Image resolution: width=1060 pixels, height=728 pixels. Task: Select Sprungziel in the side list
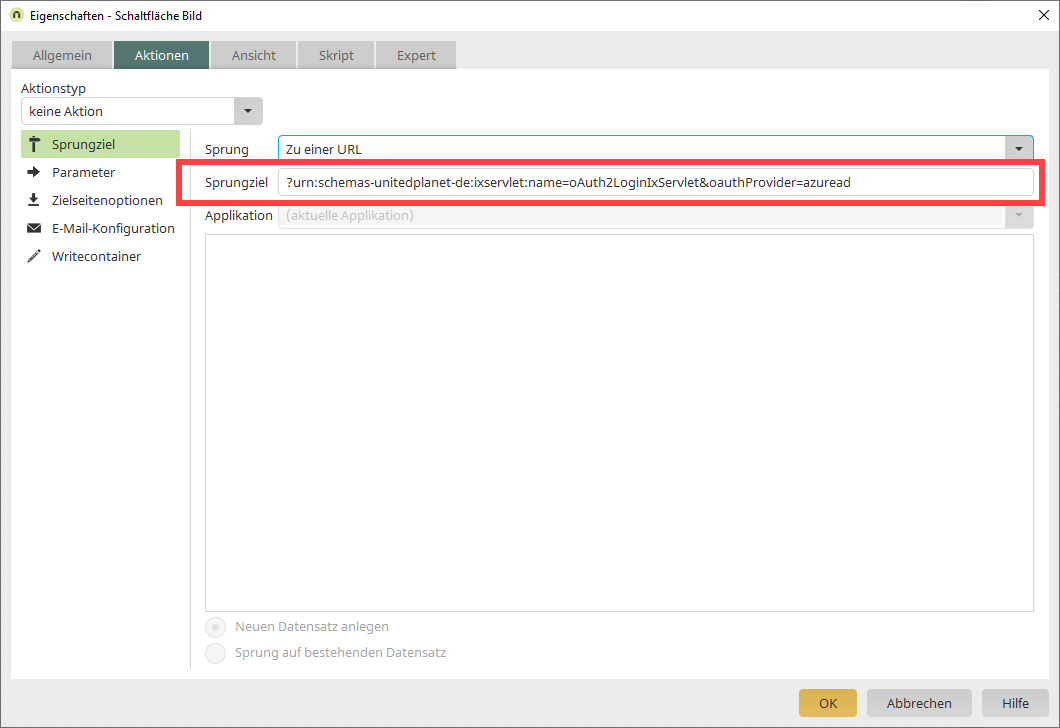pyautogui.click(x=101, y=144)
